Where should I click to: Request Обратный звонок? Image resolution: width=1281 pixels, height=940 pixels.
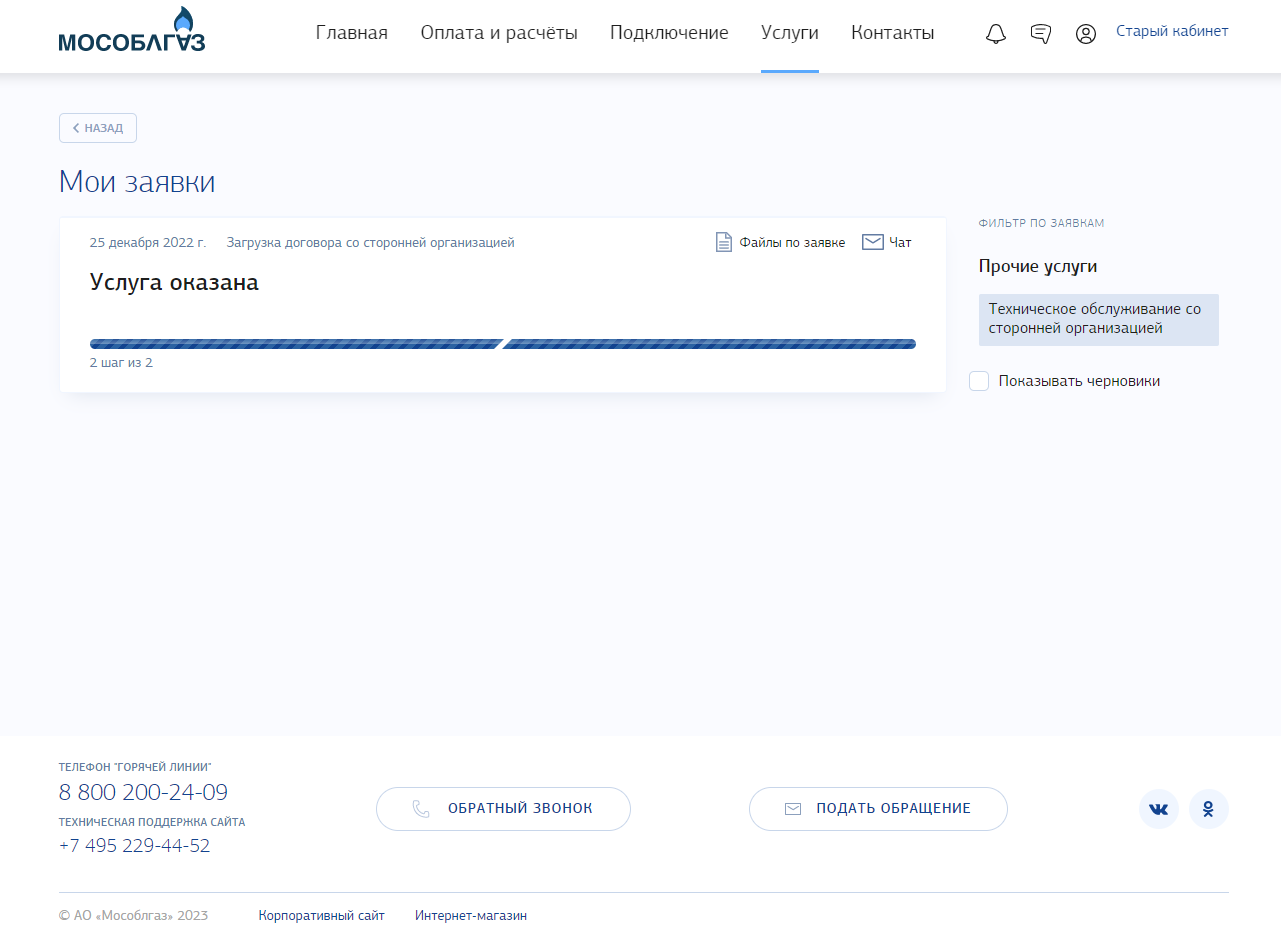[503, 809]
